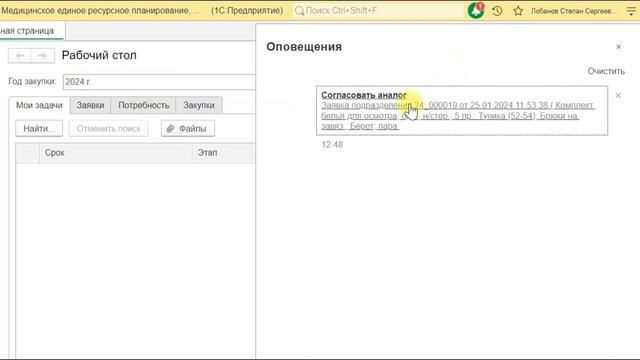
Task: Open the service menu lines icon
Action: click(631, 11)
